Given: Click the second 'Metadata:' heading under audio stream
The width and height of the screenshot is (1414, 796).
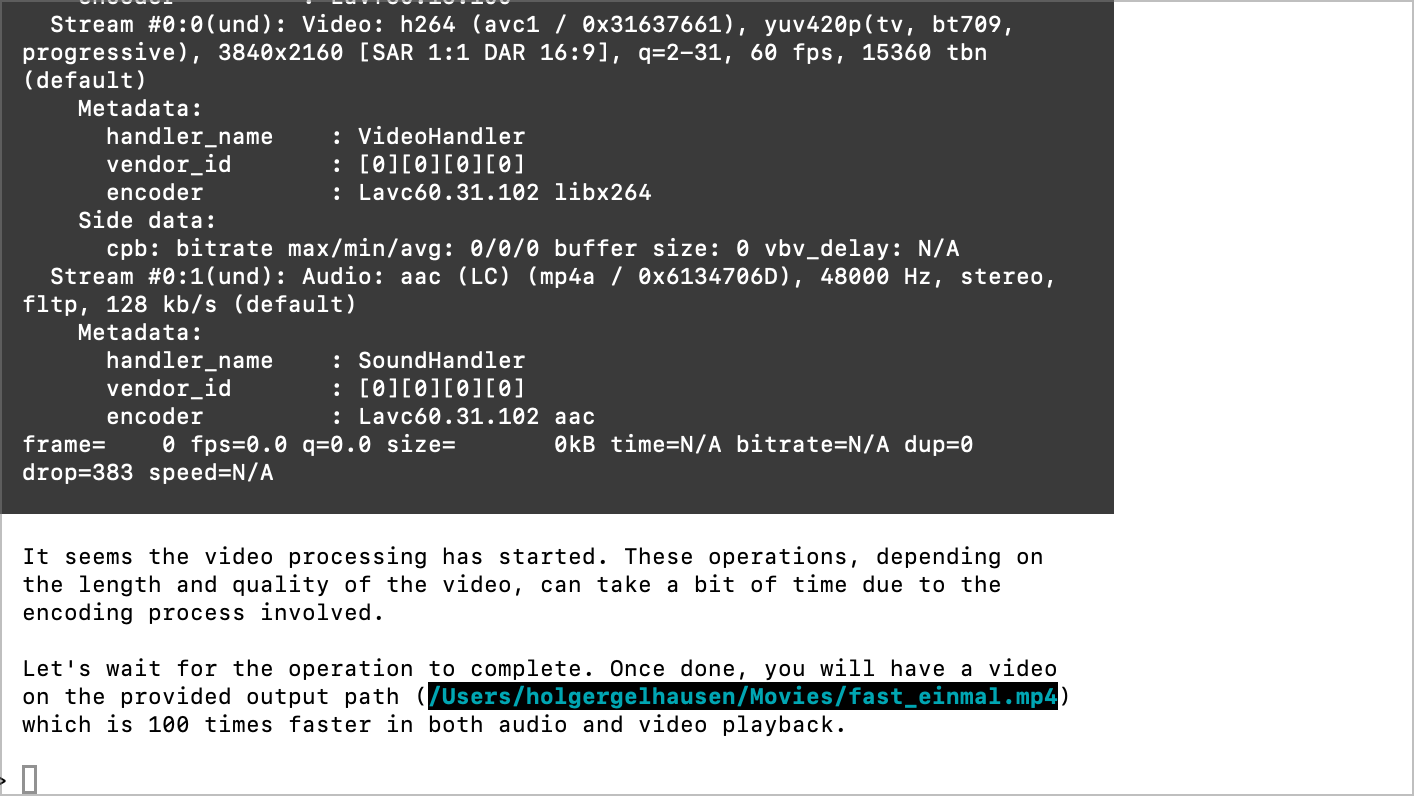Looking at the screenshot, I should (141, 333).
